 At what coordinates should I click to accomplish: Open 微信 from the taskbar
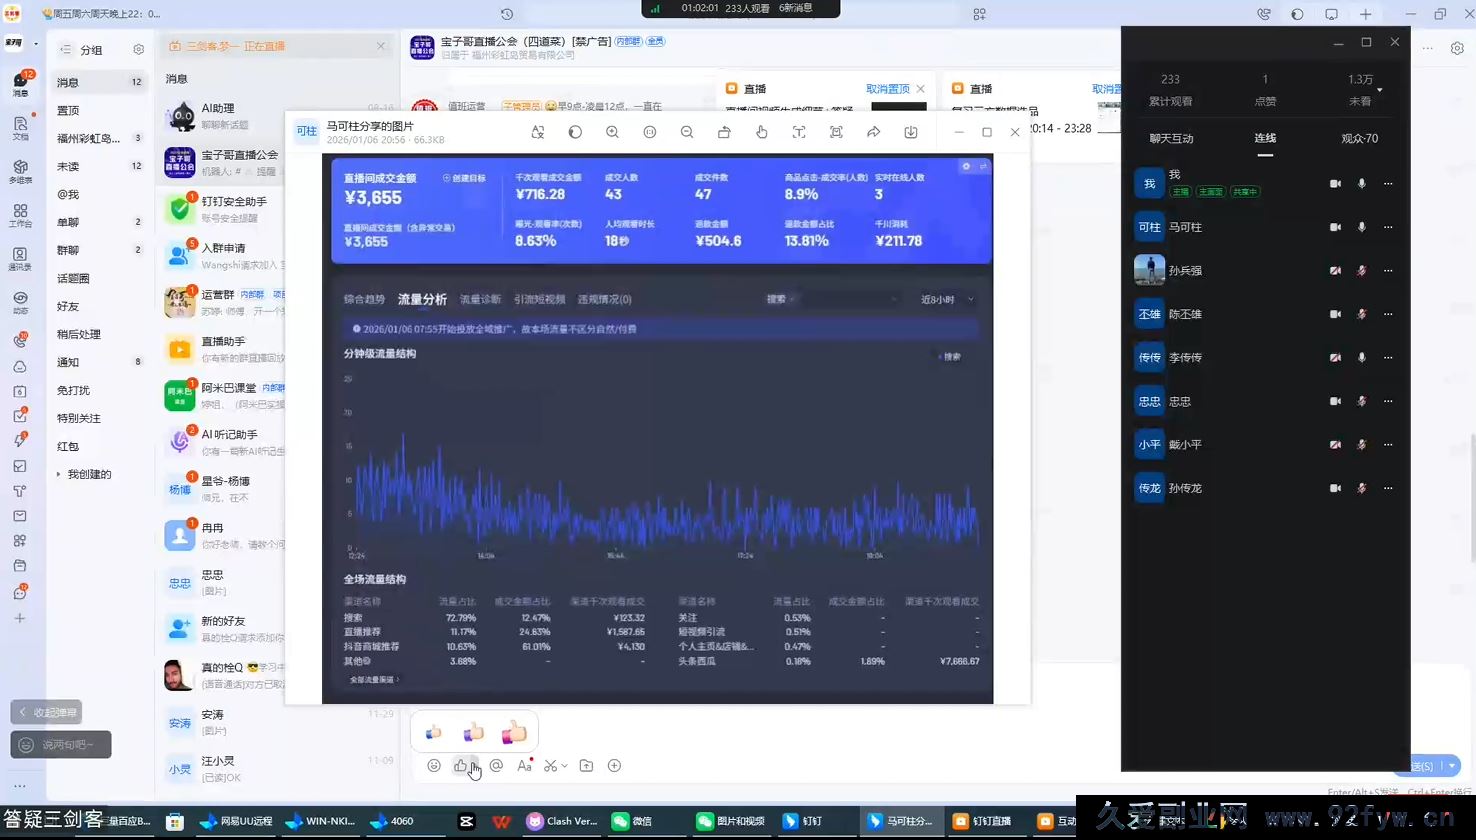click(632, 821)
